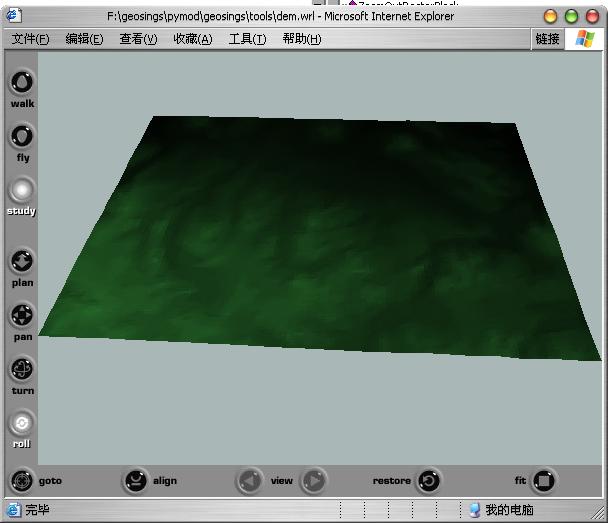
Task: Go to next viewpoint arrow
Action: [x=313, y=481]
